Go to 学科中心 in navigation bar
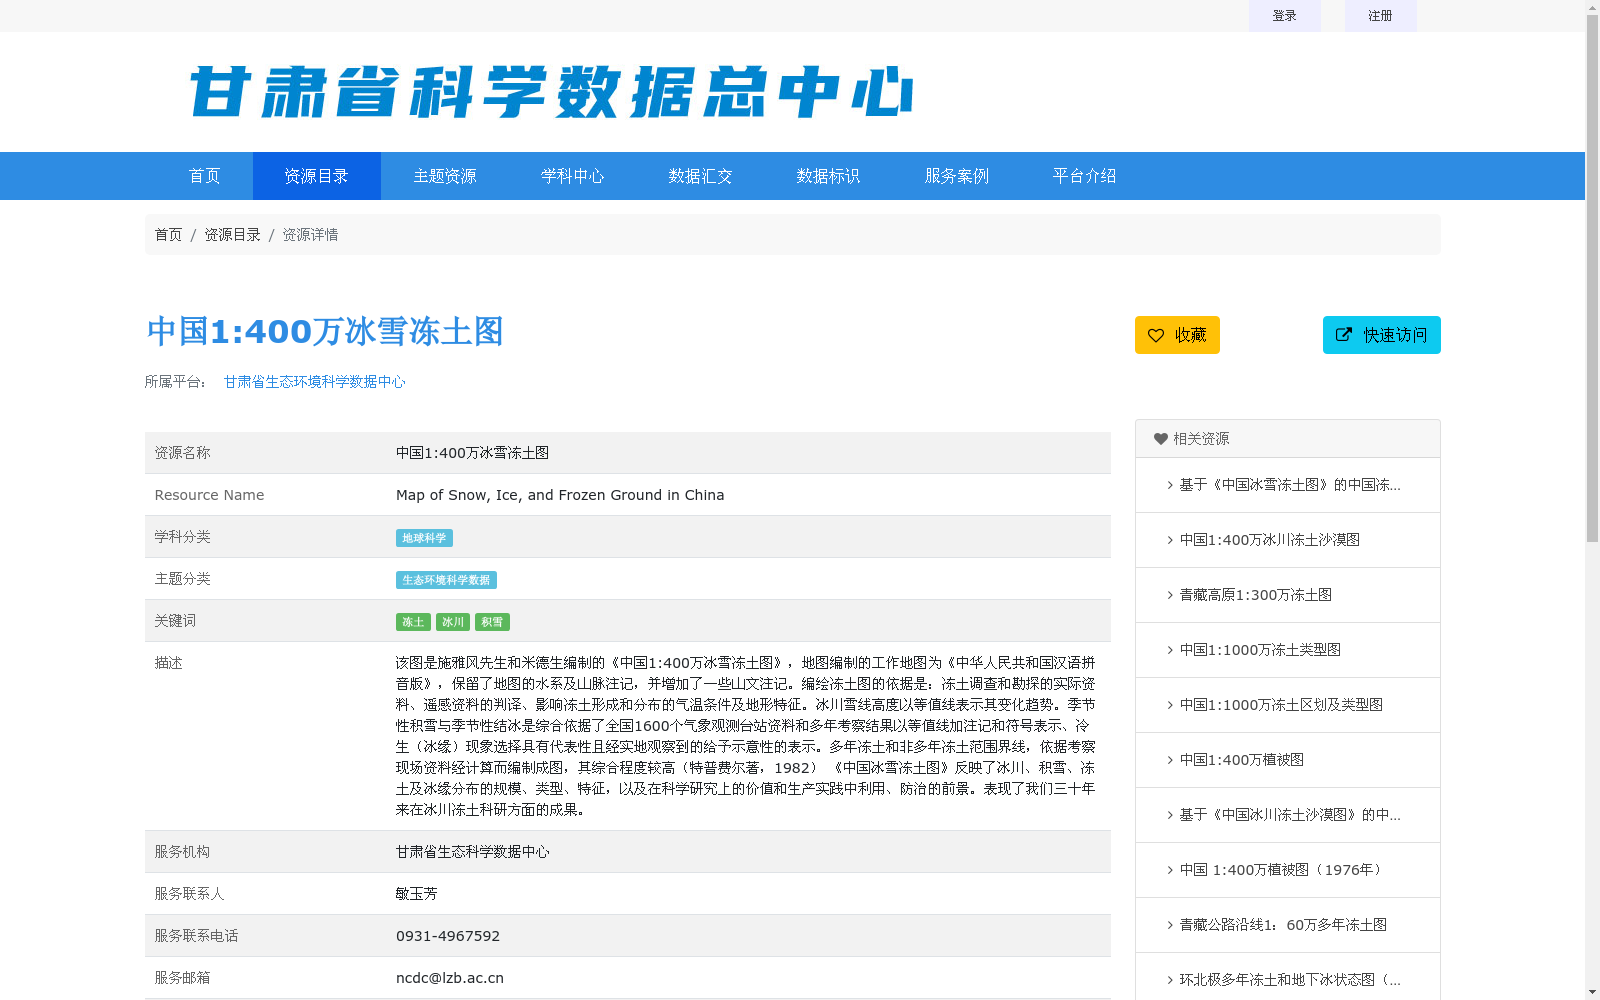The width and height of the screenshot is (1600, 1000). point(573,176)
